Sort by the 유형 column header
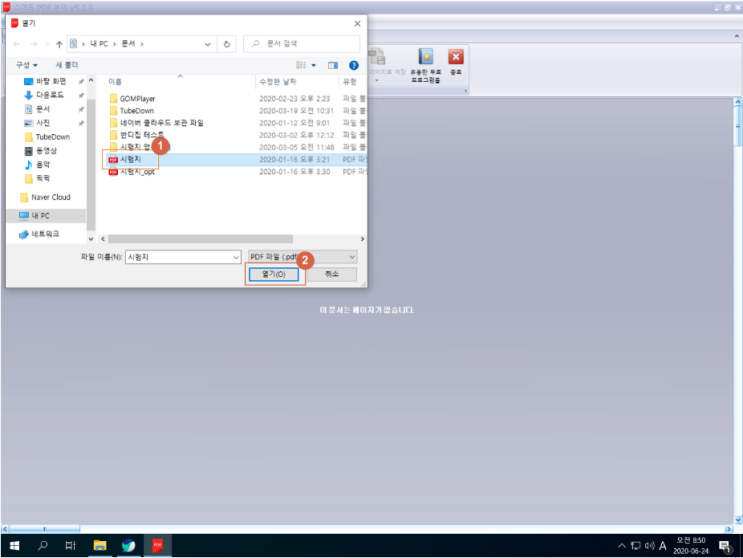This screenshot has height=558, width=743. (x=349, y=82)
